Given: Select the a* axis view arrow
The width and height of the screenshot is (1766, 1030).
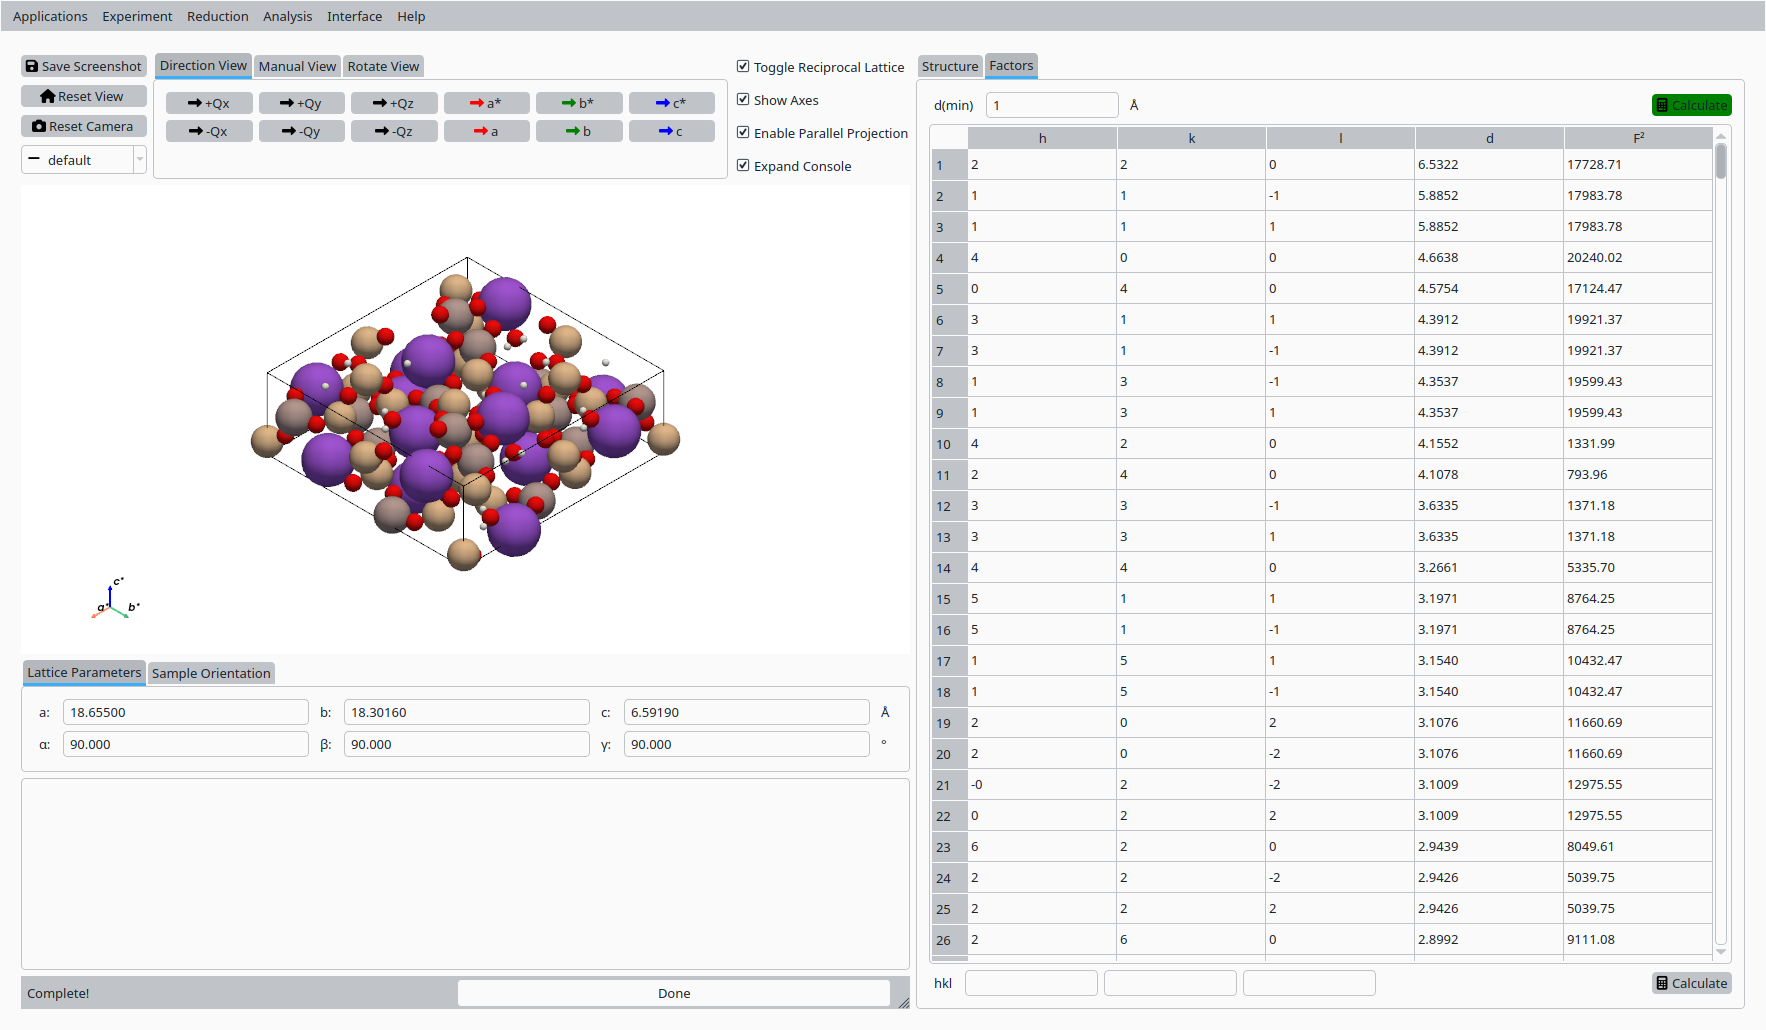Looking at the screenshot, I should click(x=487, y=102).
